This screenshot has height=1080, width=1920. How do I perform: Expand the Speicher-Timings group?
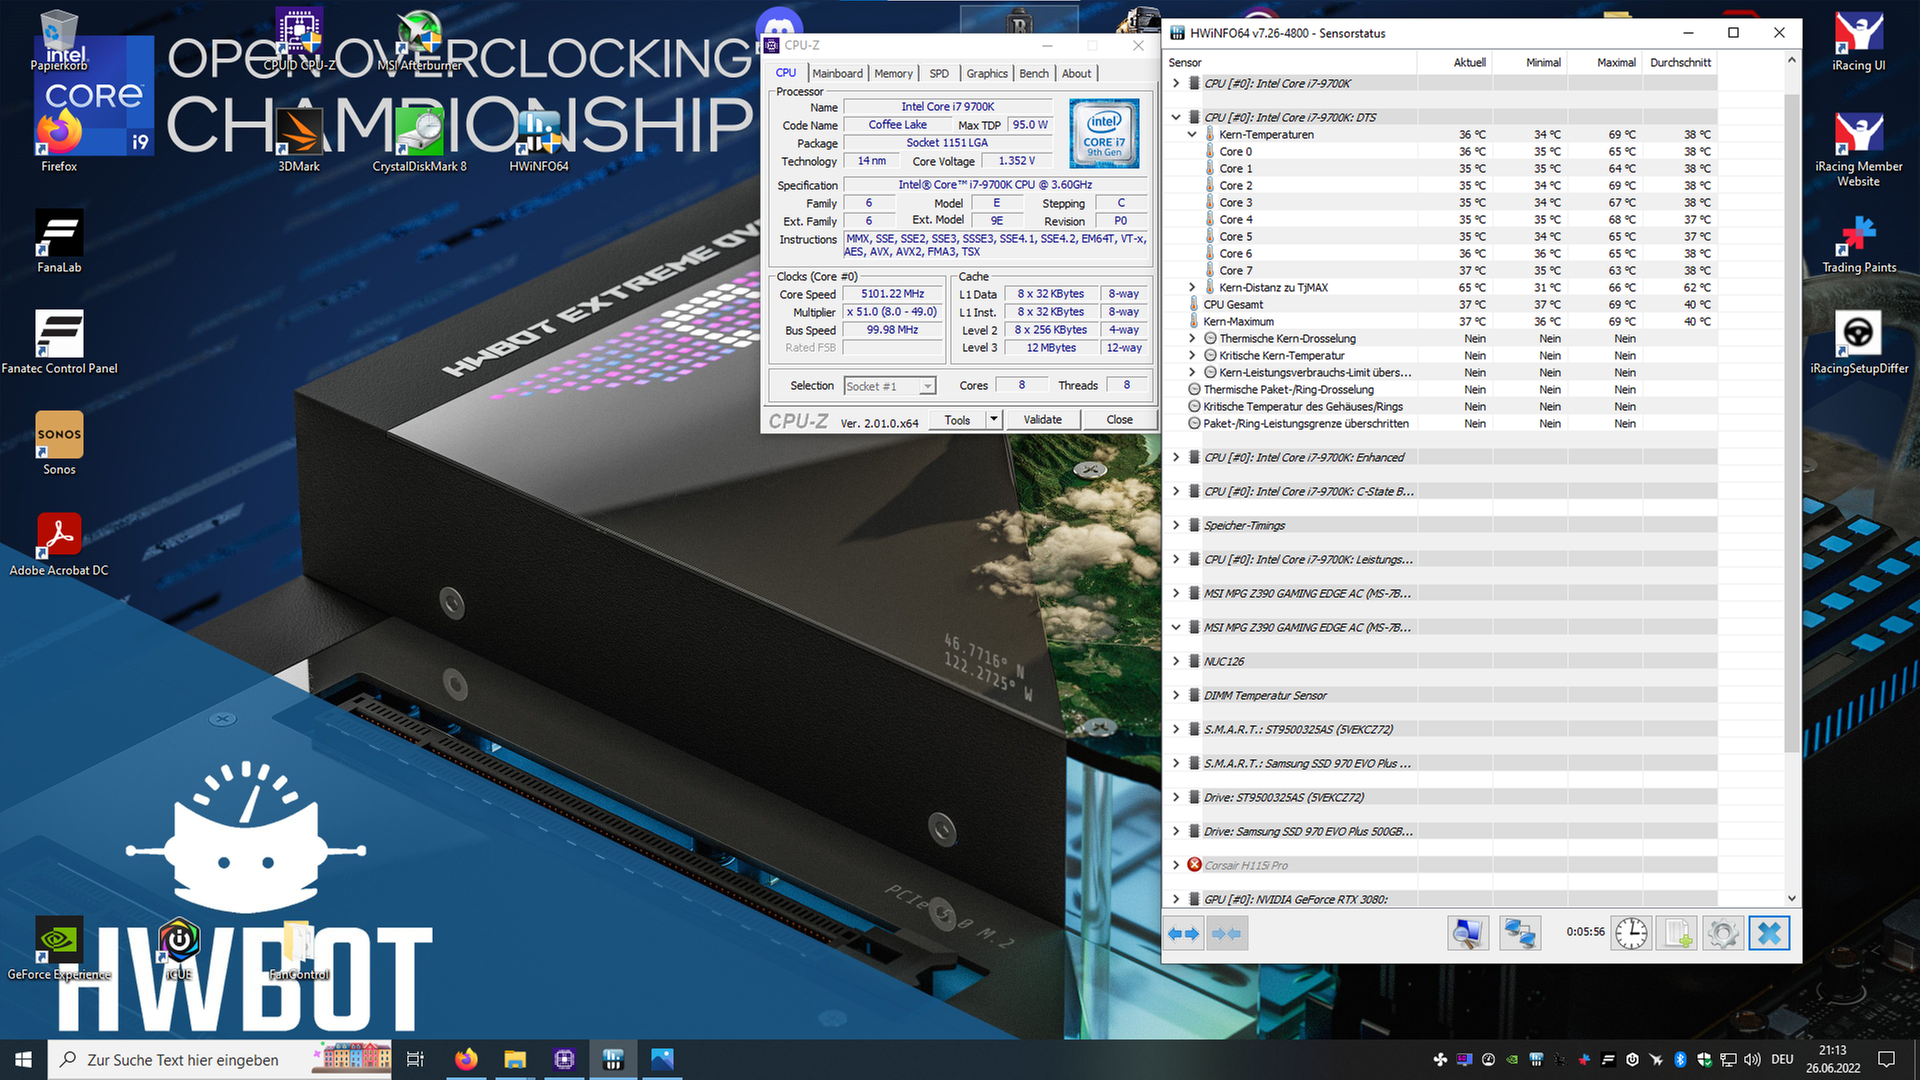pos(1176,525)
